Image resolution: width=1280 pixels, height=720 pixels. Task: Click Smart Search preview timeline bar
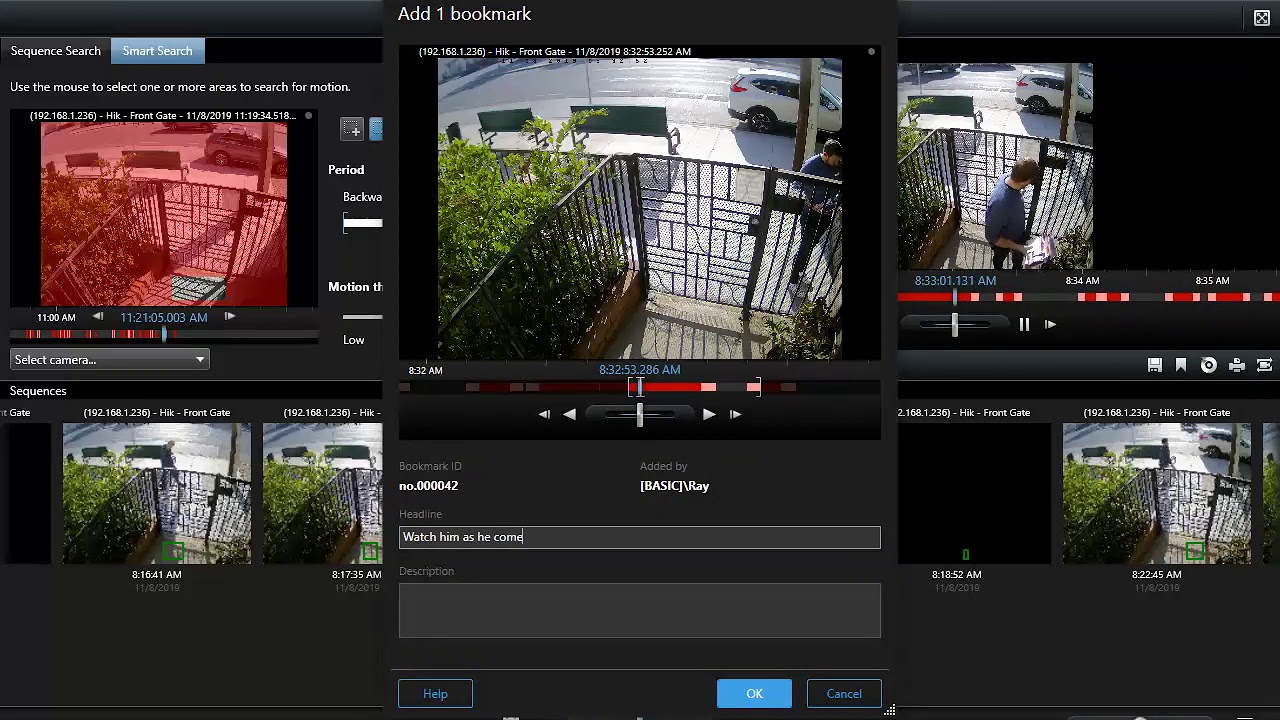pyautogui.click(x=164, y=334)
